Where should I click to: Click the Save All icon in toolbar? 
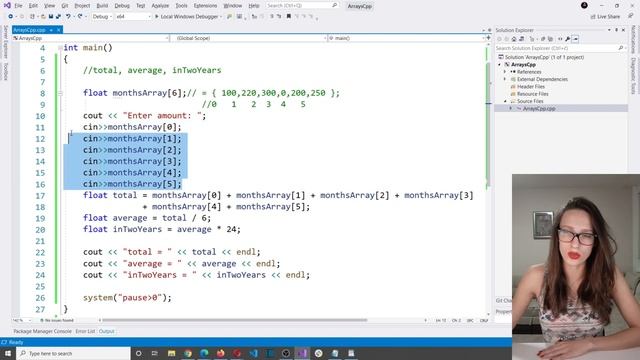pyautogui.click(x=58, y=17)
